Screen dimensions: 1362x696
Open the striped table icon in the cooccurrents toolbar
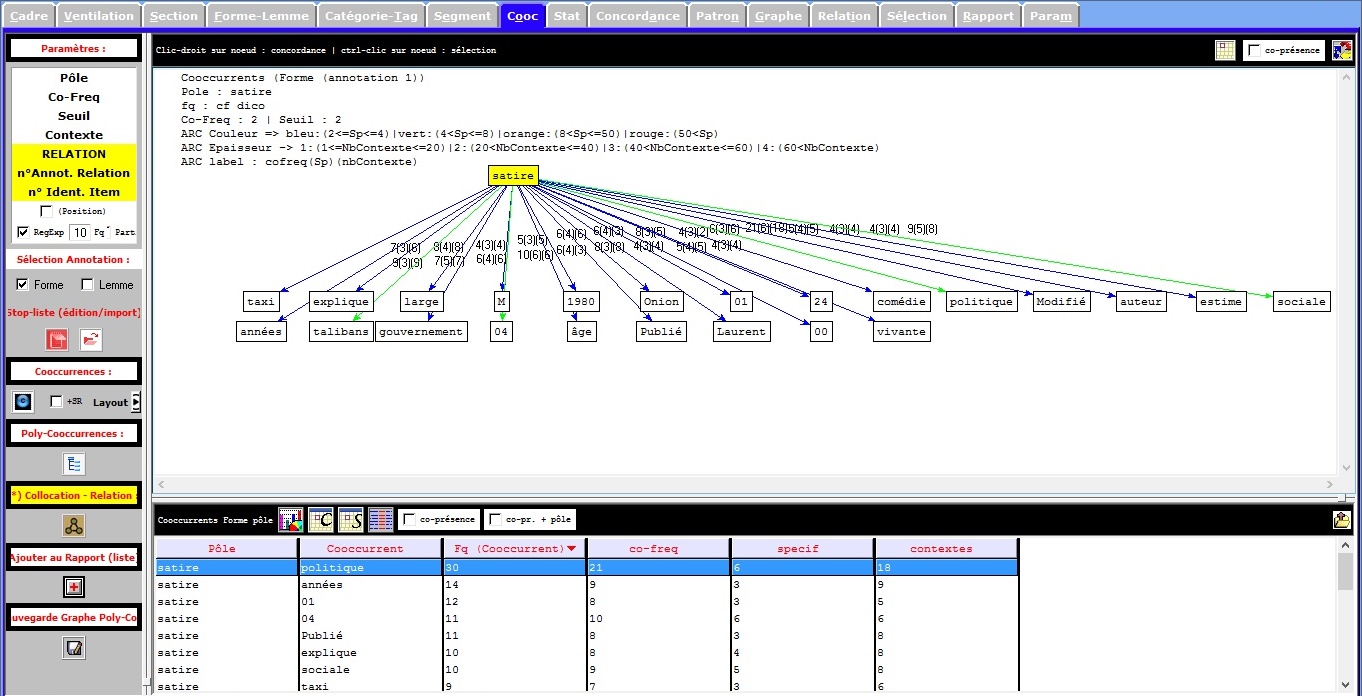pyautogui.click(x=380, y=519)
